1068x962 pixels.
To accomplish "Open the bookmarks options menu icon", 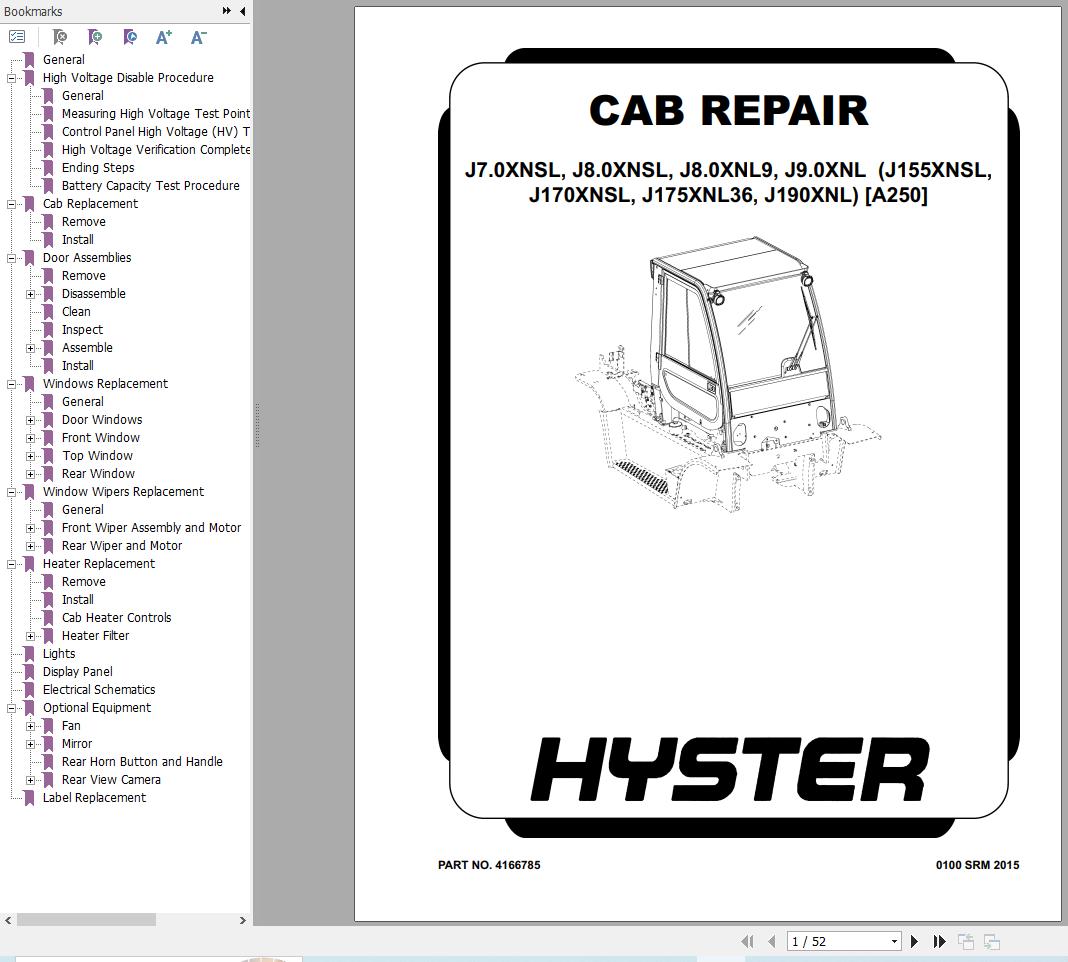I will (x=17, y=37).
